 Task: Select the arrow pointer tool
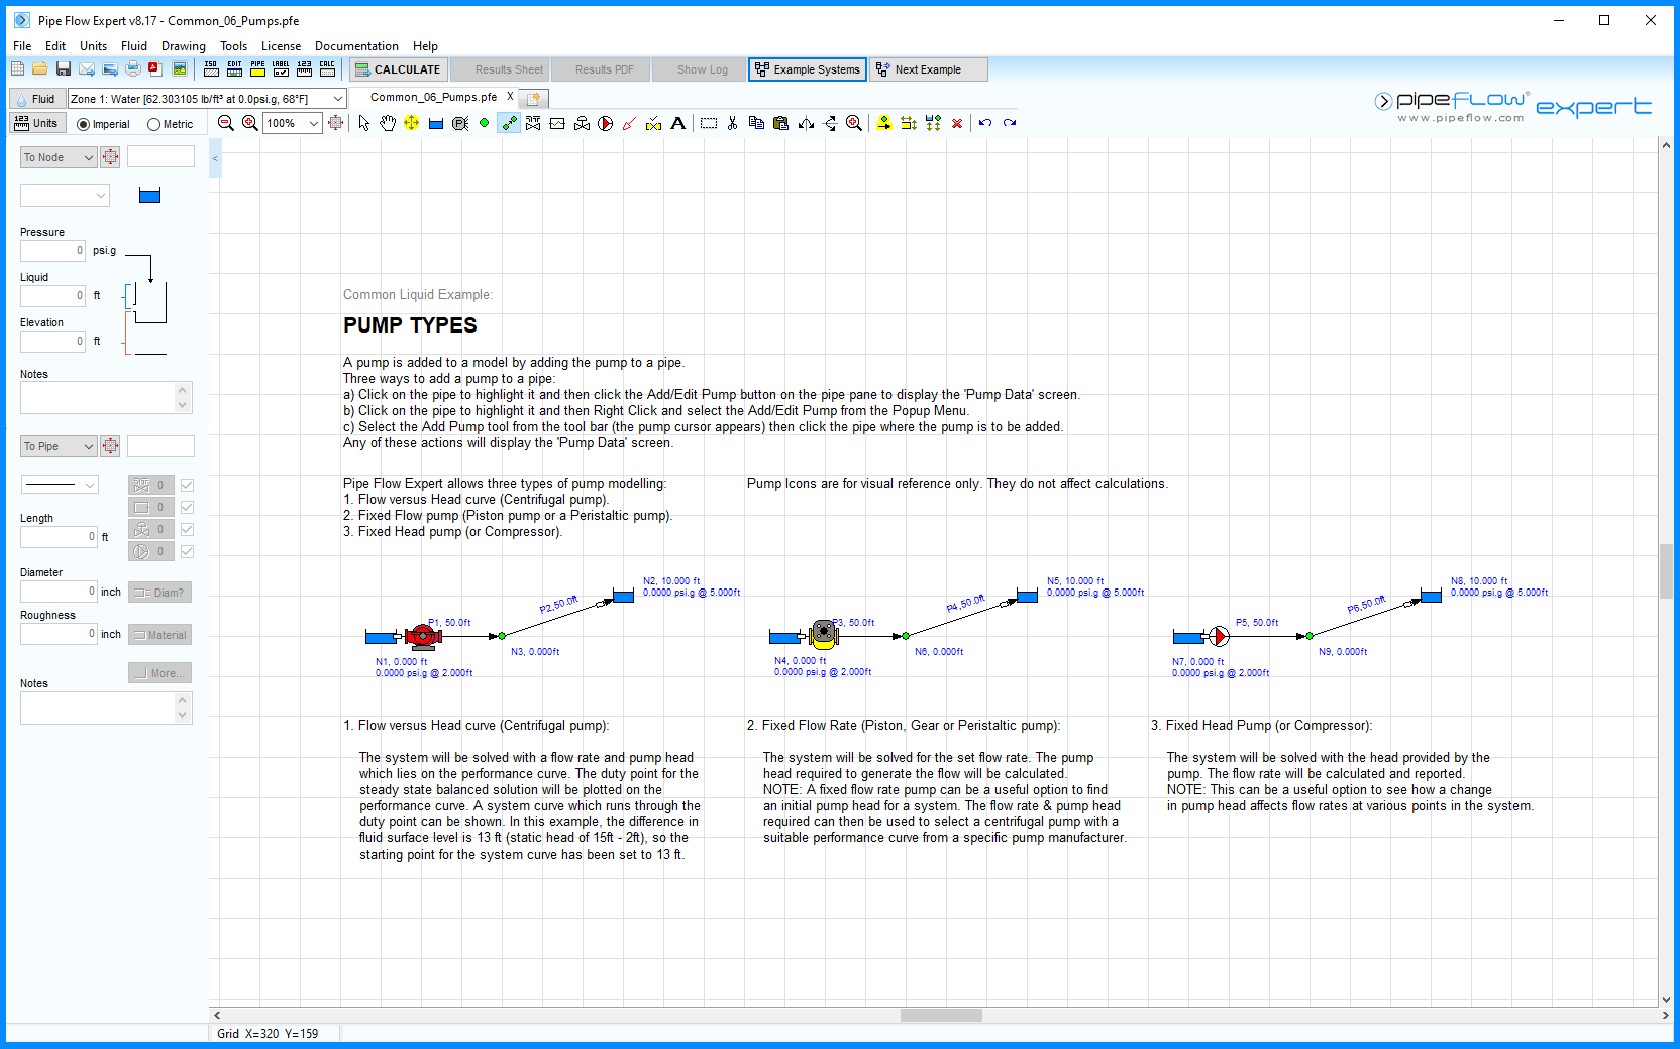(x=364, y=123)
